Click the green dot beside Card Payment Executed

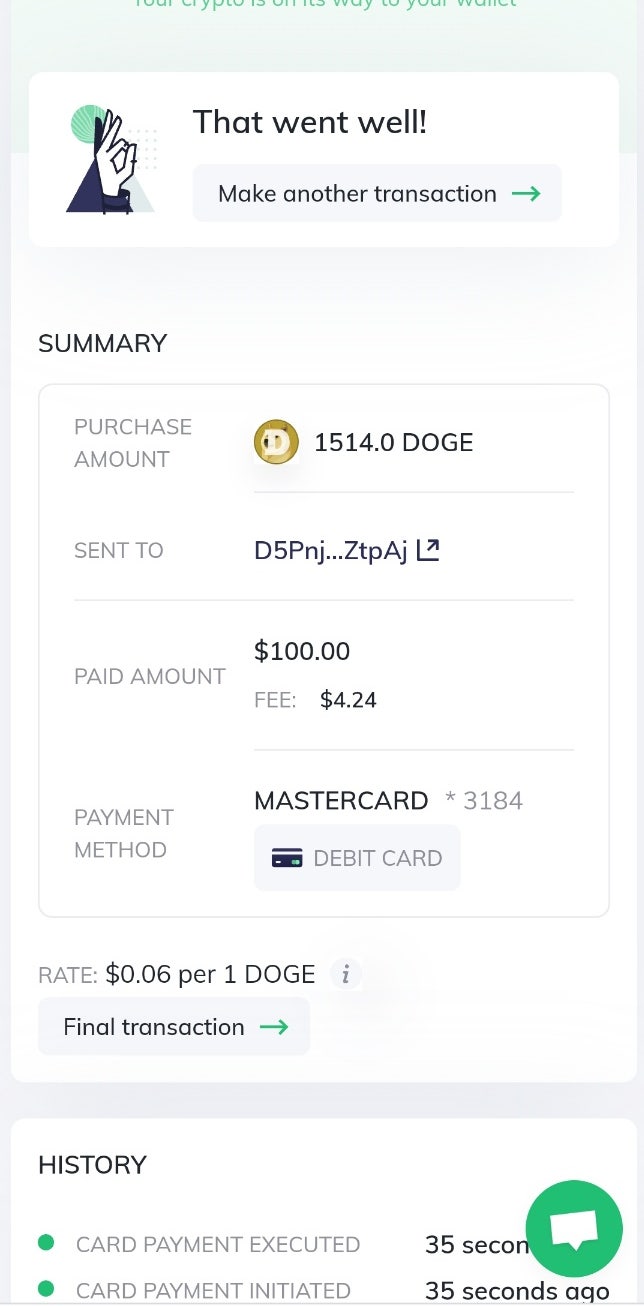click(46, 1243)
